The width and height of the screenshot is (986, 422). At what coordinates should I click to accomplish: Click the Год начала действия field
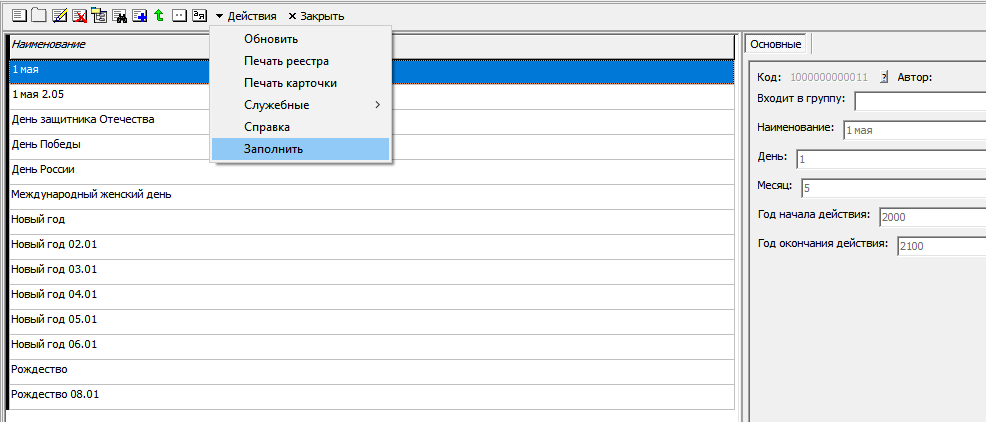pyautogui.click(x=930, y=216)
